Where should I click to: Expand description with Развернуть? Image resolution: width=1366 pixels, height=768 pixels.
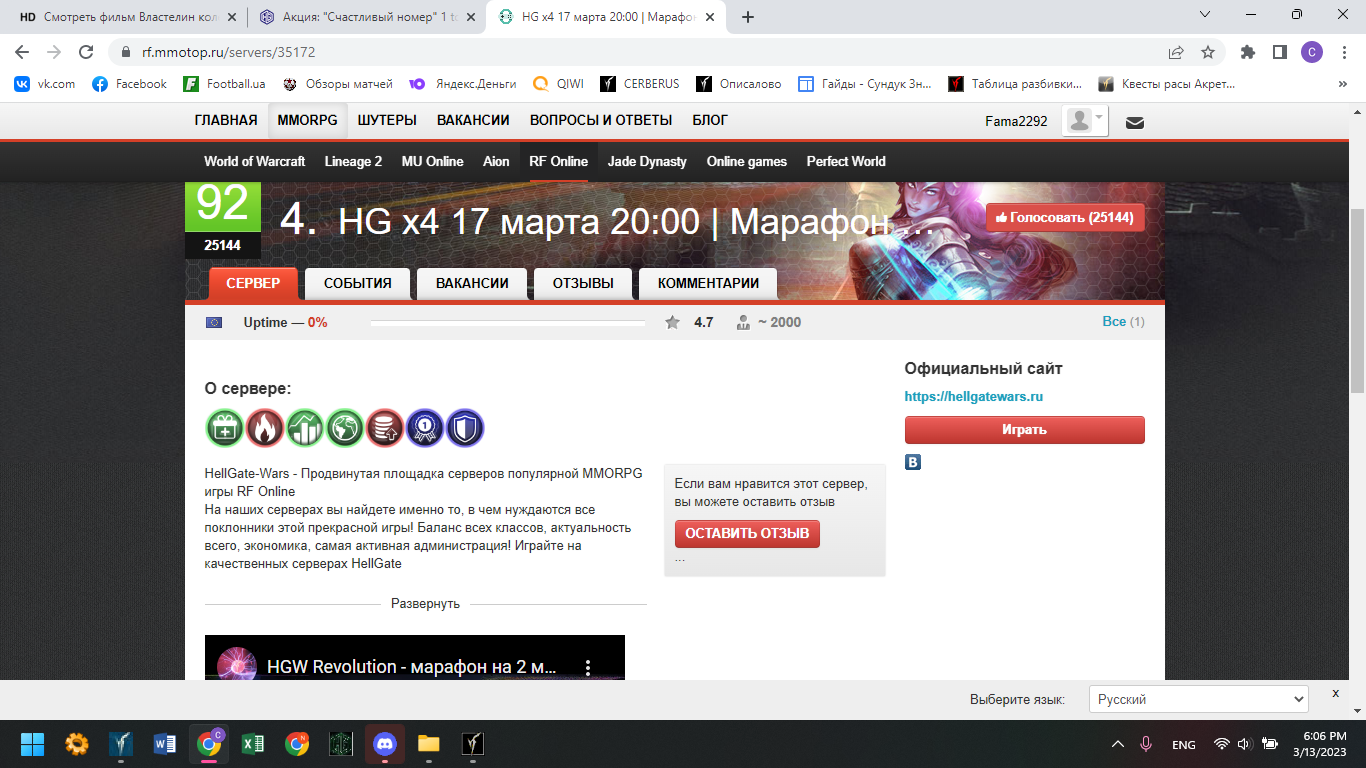(x=425, y=604)
